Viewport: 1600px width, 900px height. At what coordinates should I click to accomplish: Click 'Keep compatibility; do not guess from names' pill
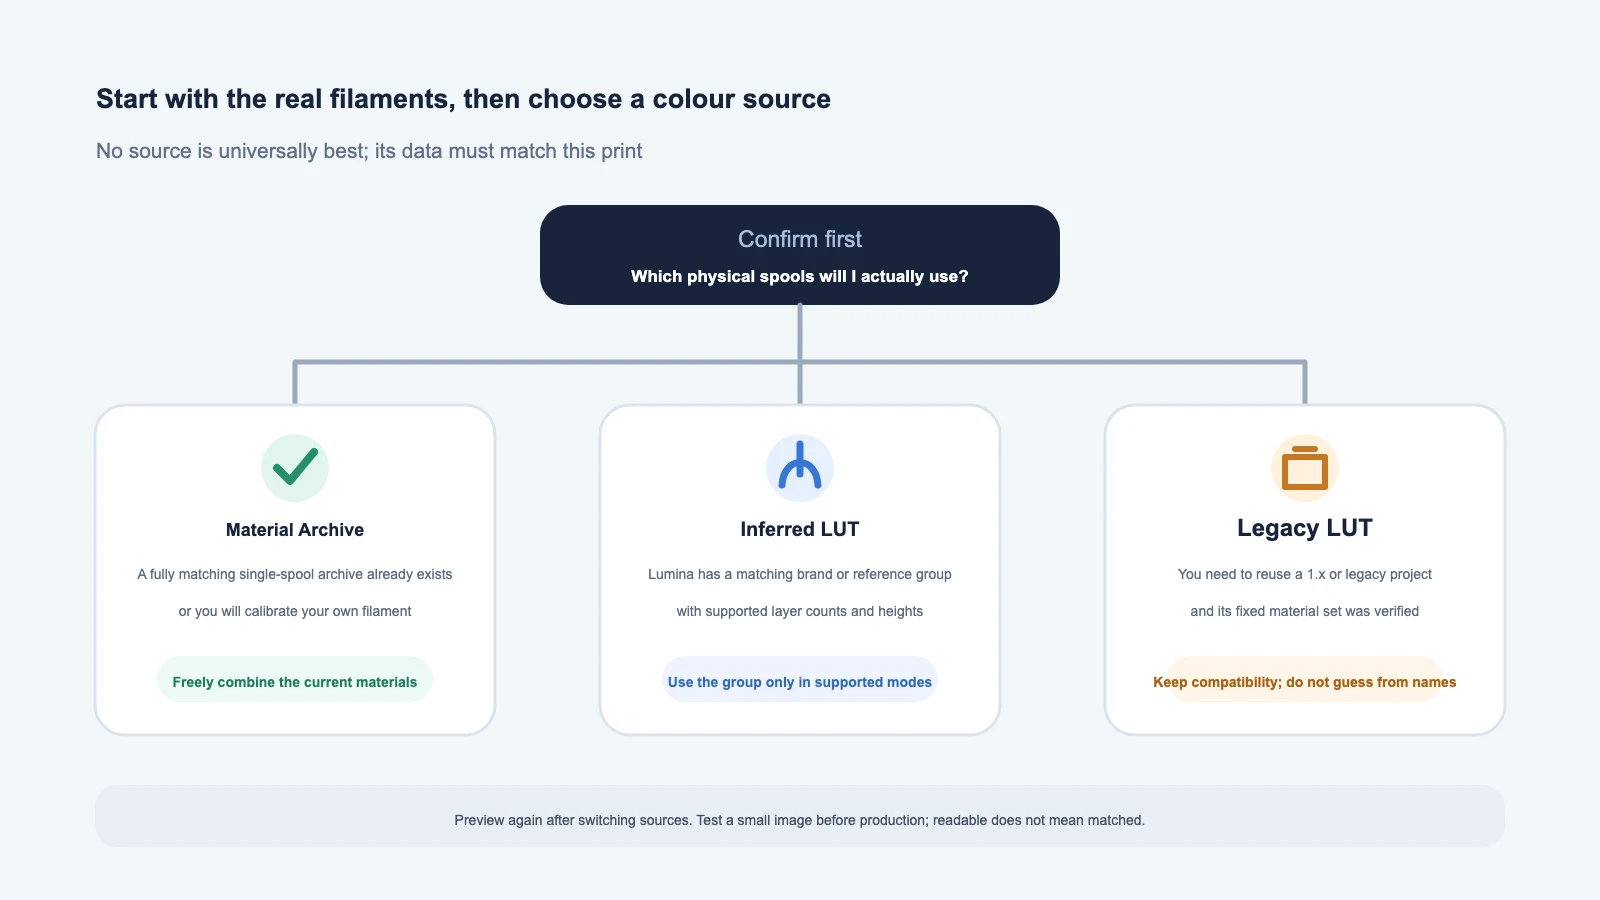(x=1305, y=680)
